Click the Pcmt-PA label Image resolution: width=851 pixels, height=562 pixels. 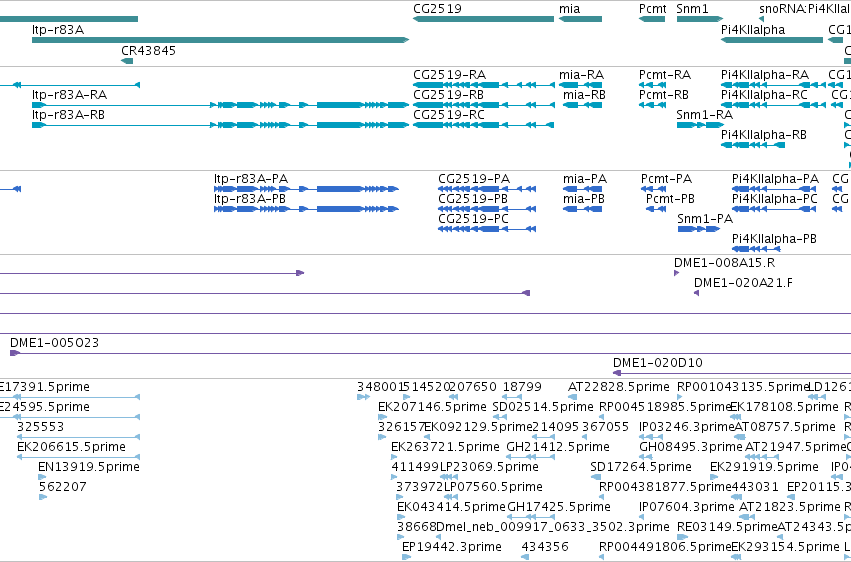666,179
